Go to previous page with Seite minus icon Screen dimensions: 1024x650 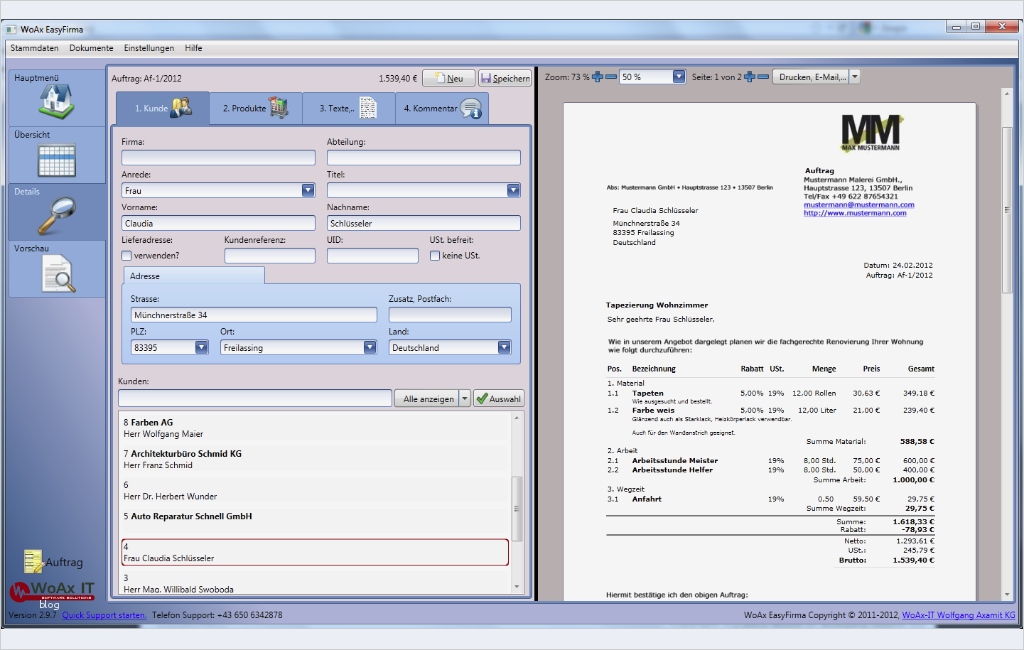tap(762, 77)
